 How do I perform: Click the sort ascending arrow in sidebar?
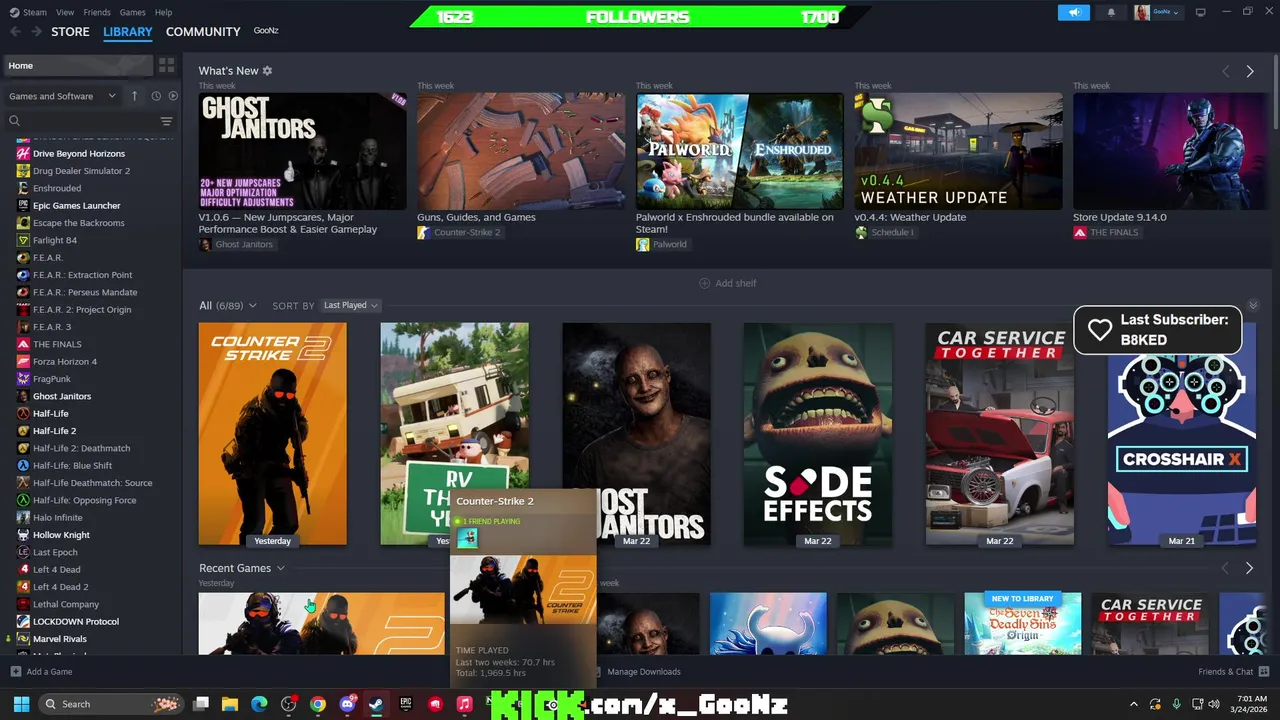pyautogui.click(x=134, y=96)
